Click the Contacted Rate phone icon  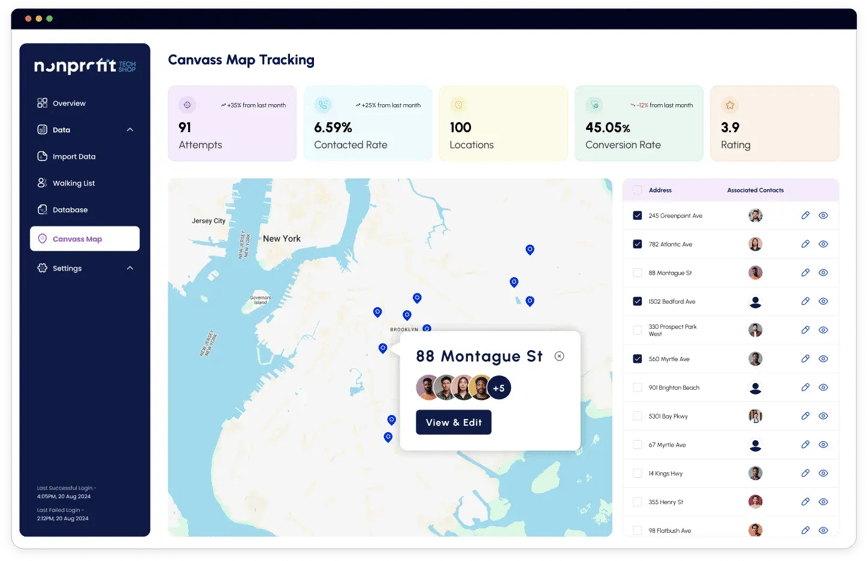[322, 105]
